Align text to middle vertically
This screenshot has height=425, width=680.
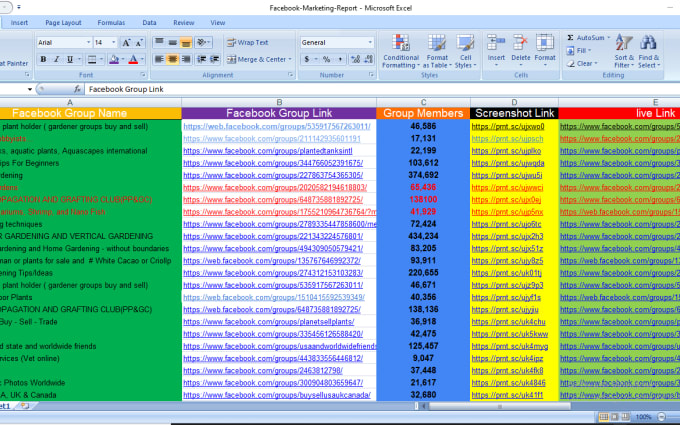[173, 42]
